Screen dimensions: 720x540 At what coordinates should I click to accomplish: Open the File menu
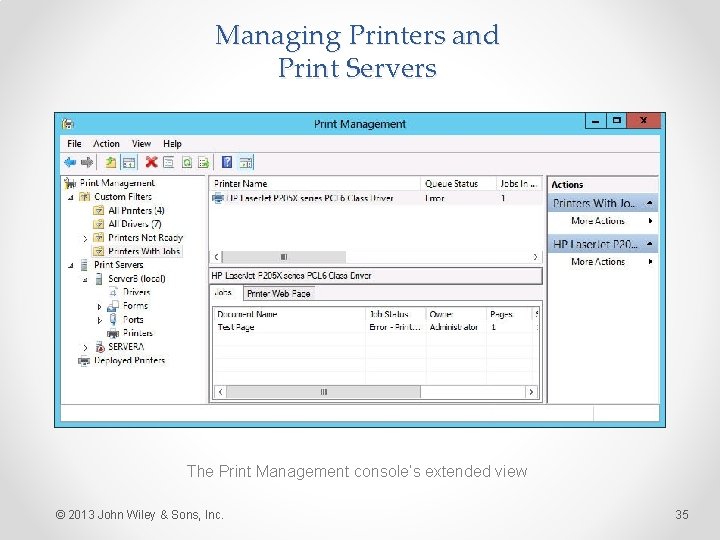[74, 144]
